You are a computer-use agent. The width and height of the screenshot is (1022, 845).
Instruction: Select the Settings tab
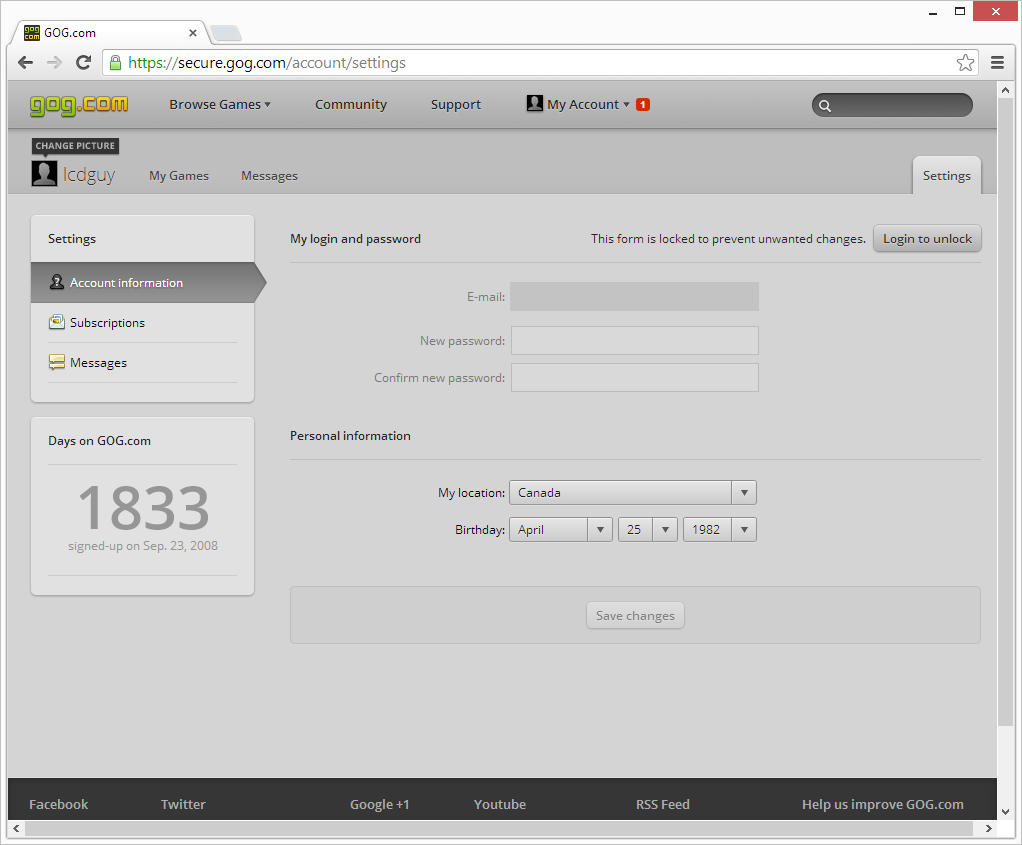(x=946, y=175)
